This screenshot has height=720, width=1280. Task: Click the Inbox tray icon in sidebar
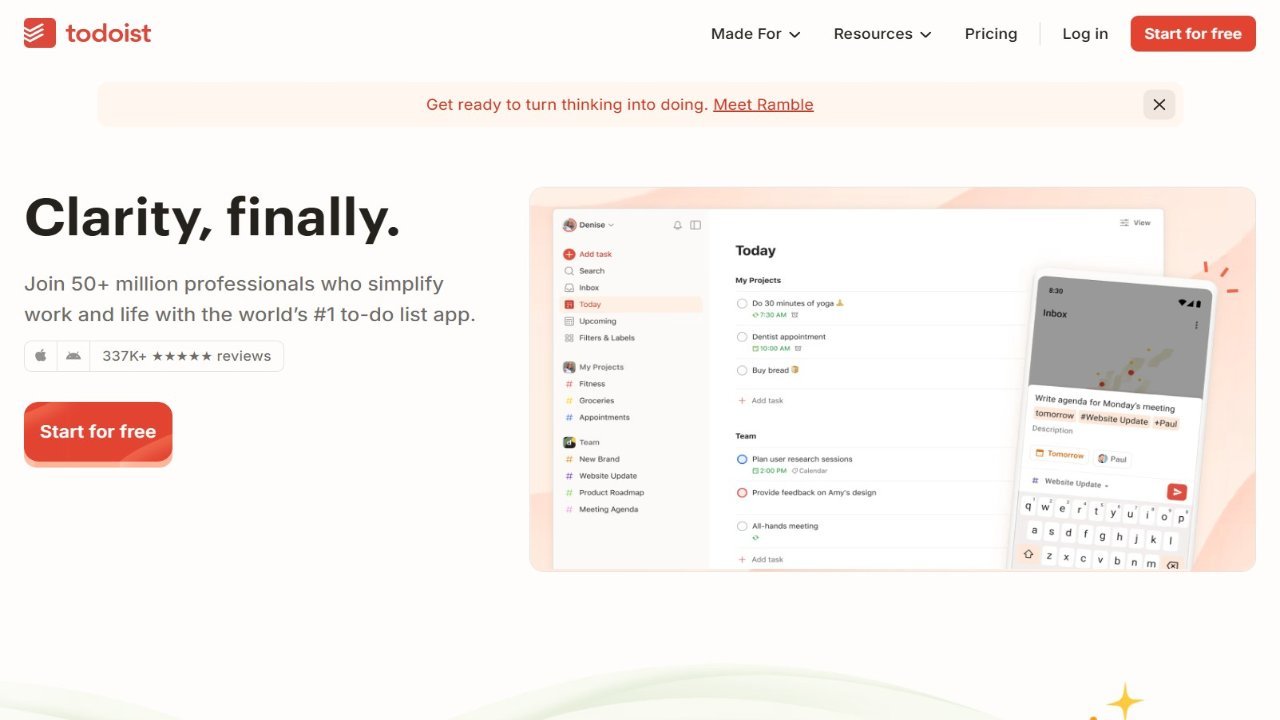tap(569, 288)
